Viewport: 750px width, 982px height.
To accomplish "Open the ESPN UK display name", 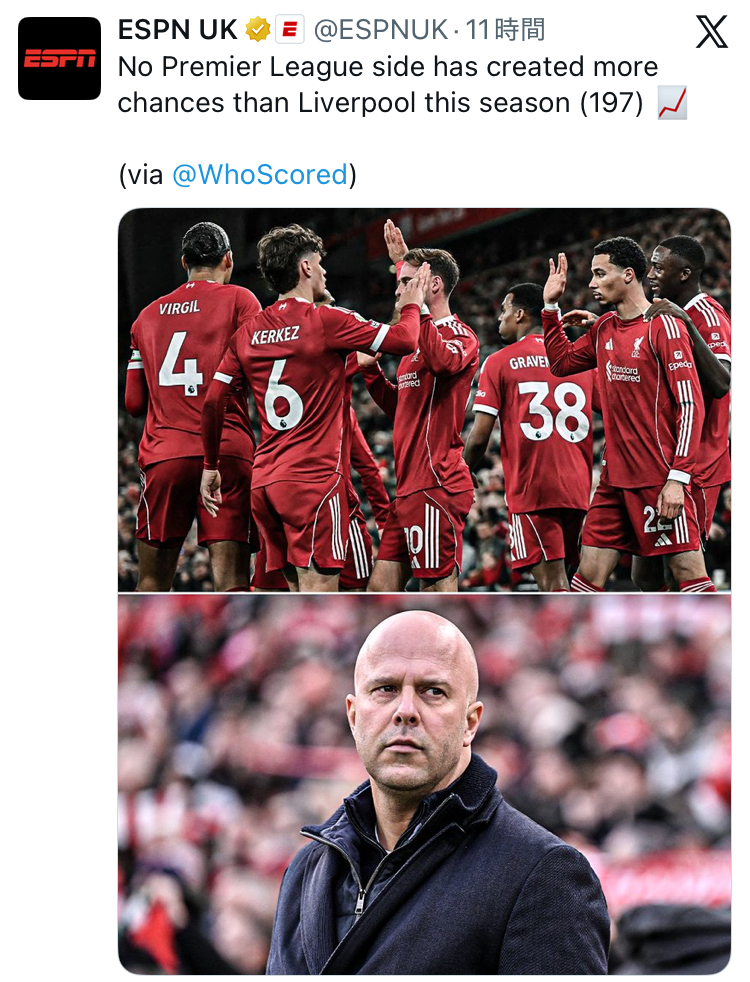I will pyautogui.click(x=178, y=30).
